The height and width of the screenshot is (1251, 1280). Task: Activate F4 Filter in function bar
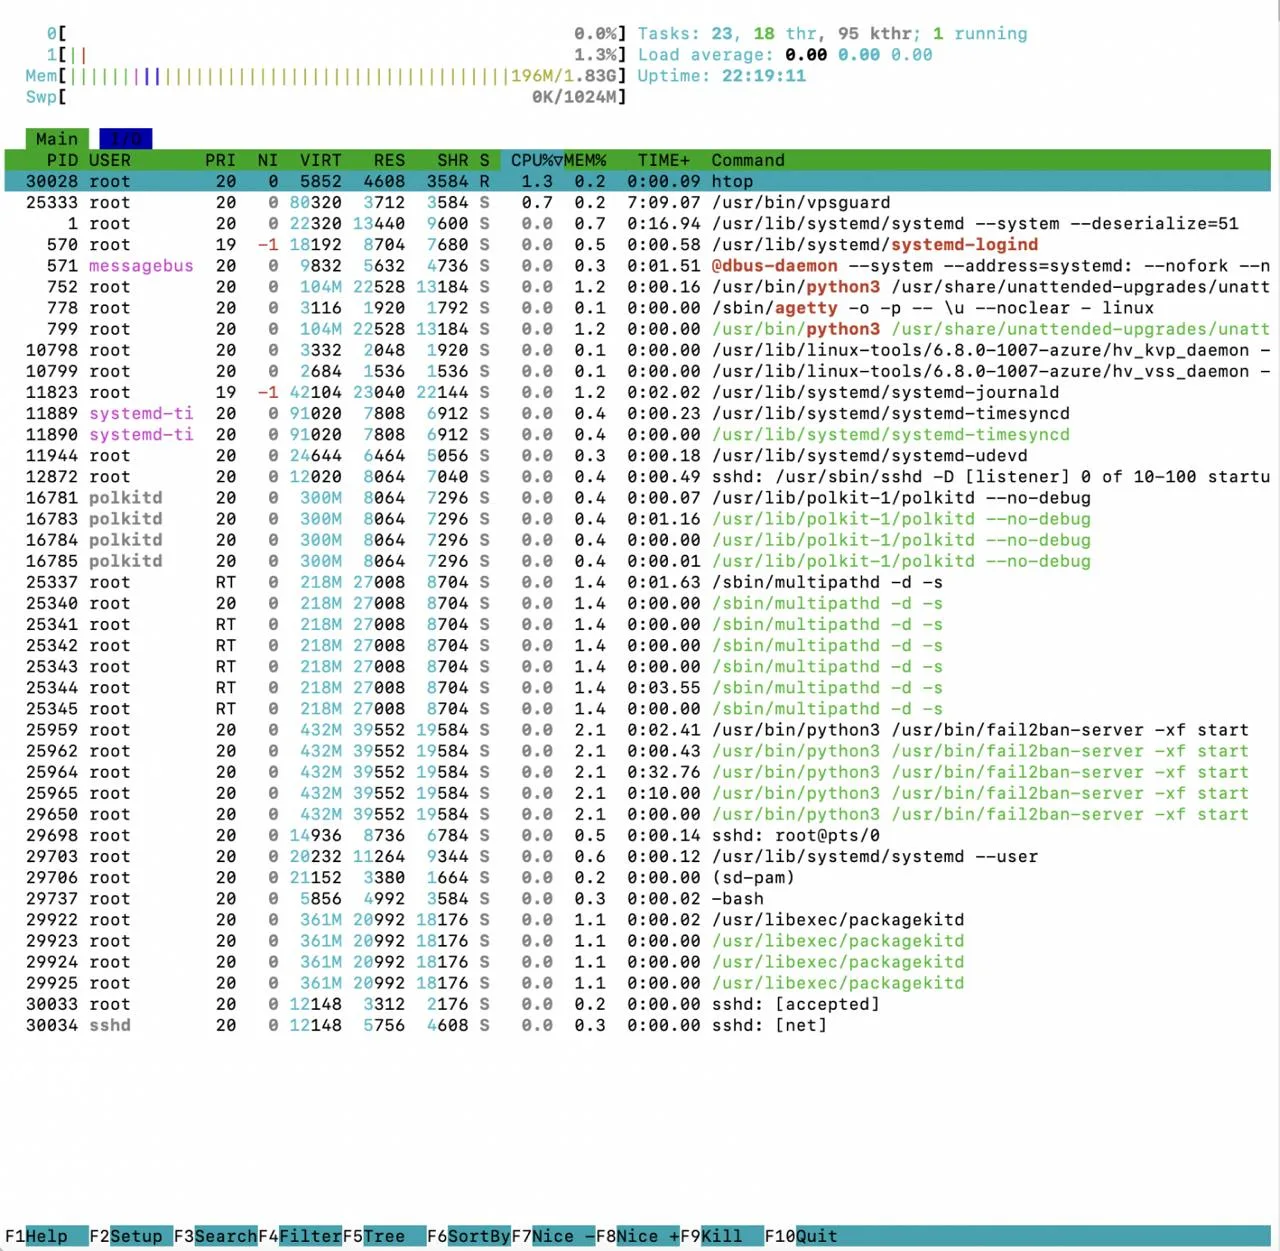point(300,1236)
